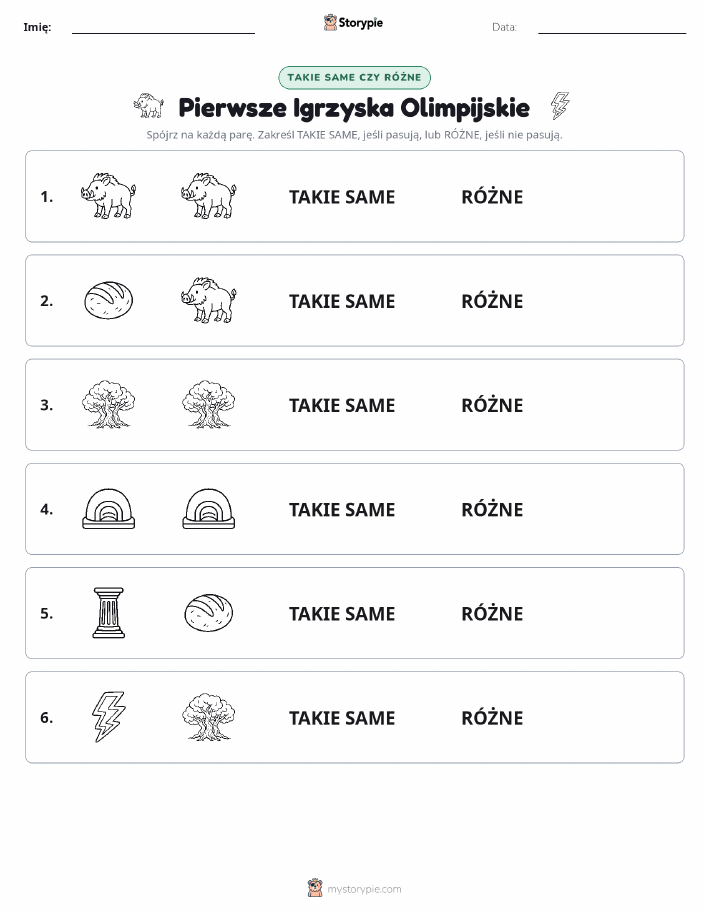Select RÓŻNE in row 5
Image resolution: width=709 pixels, height=917 pixels.
[493, 613]
